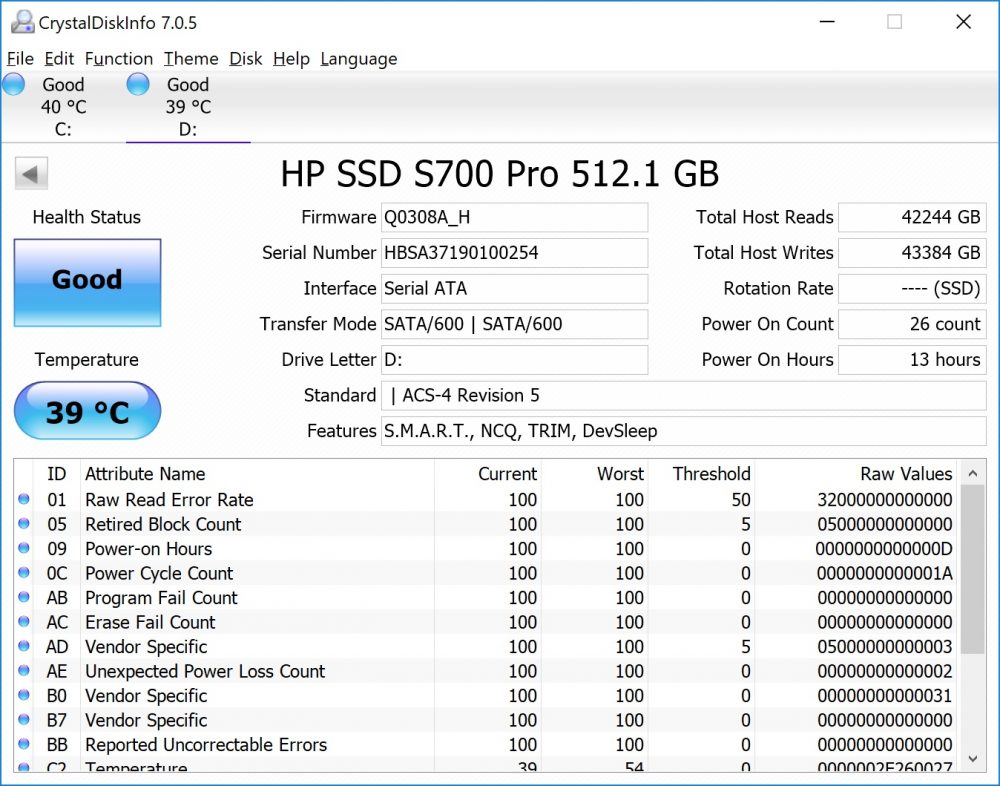The height and width of the screenshot is (786, 1000).
Task: Click status dot for Raw Read Error Rate
Action: (24, 499)
